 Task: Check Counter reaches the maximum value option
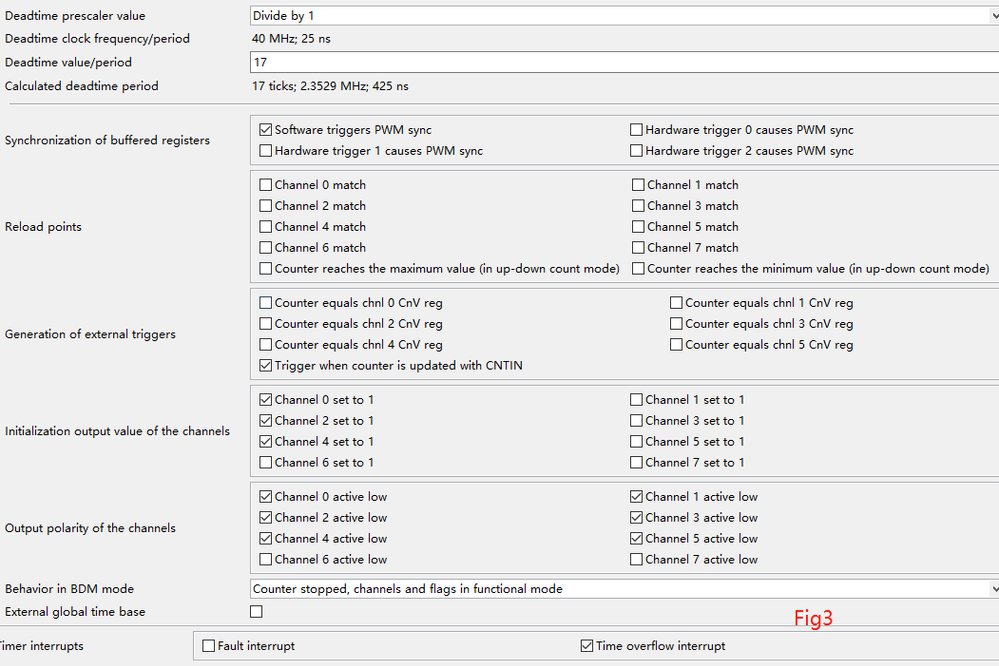(266, 269)
